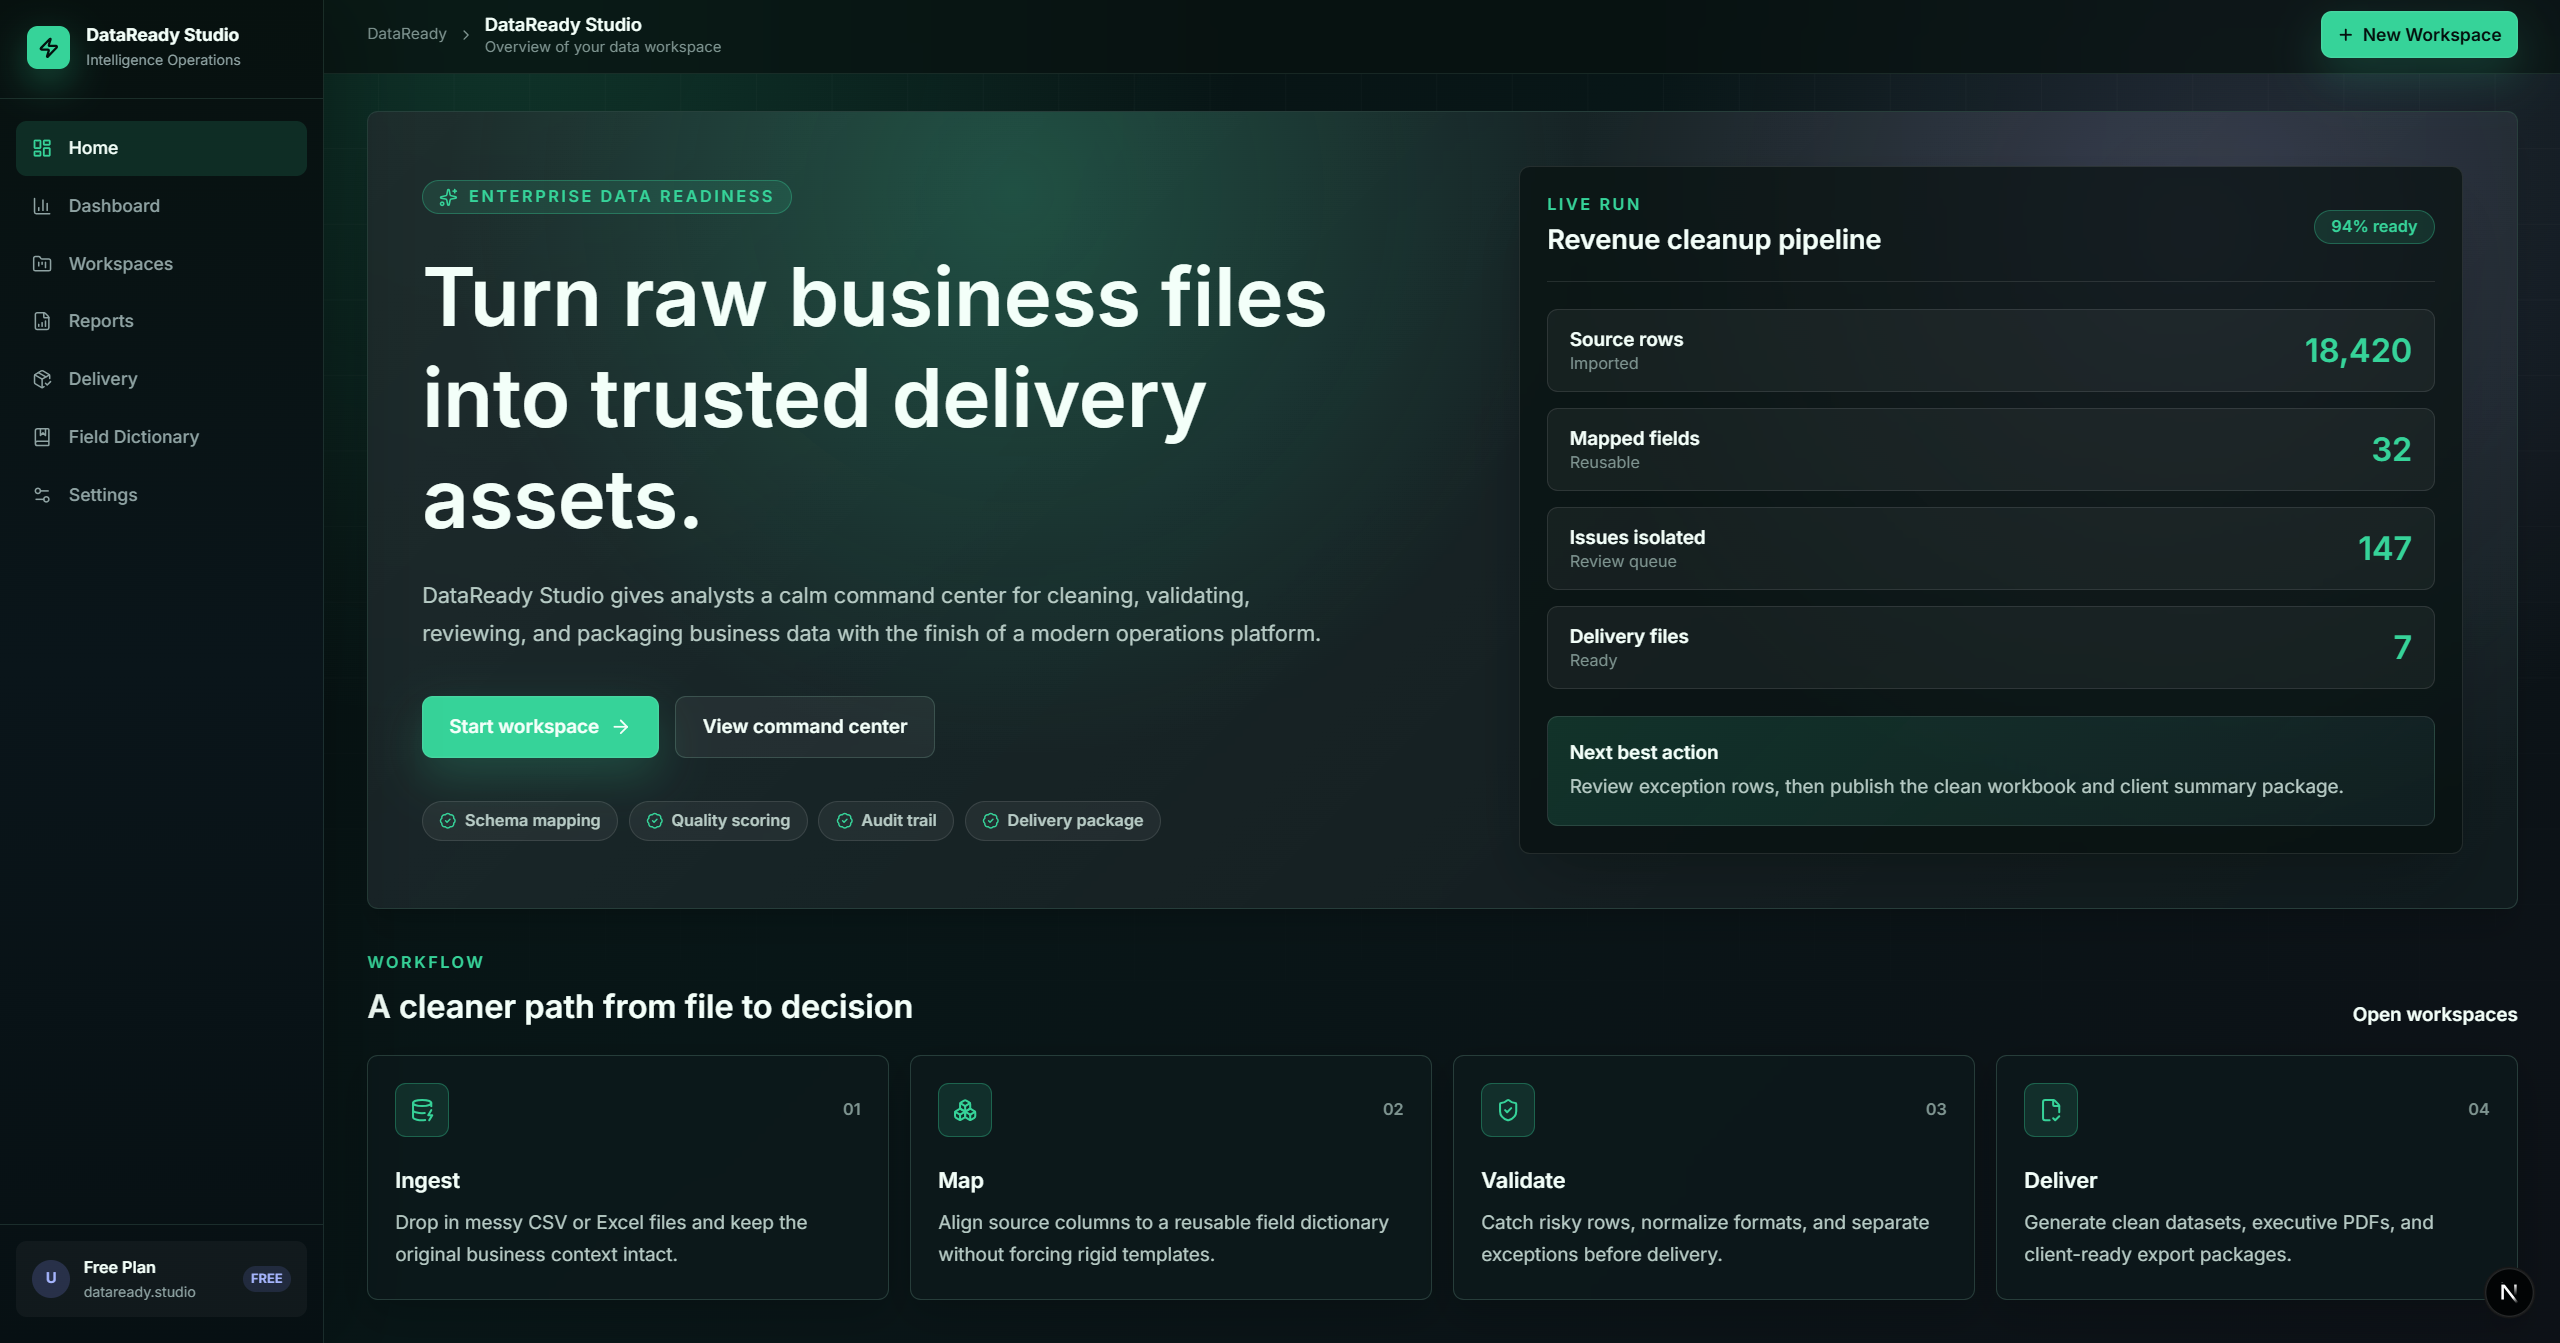Screen dimensions: 2560x1343
Task: Click the arrow icon in Start workspace button
Action: [621, 727]
